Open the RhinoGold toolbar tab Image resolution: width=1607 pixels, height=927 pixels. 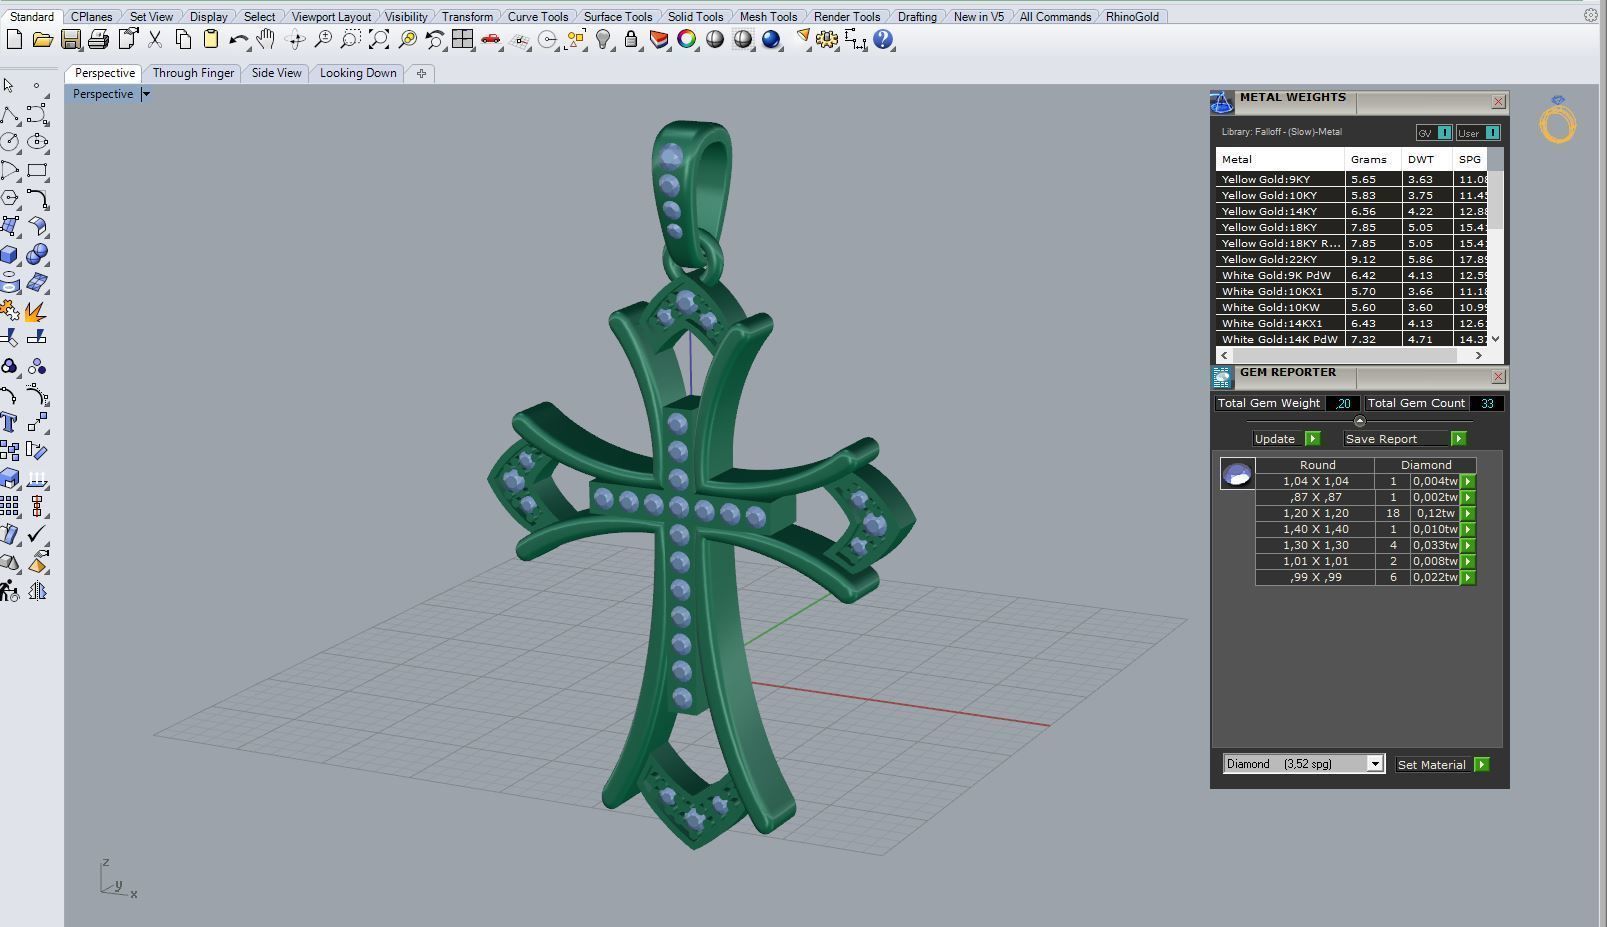(1132, 17)
